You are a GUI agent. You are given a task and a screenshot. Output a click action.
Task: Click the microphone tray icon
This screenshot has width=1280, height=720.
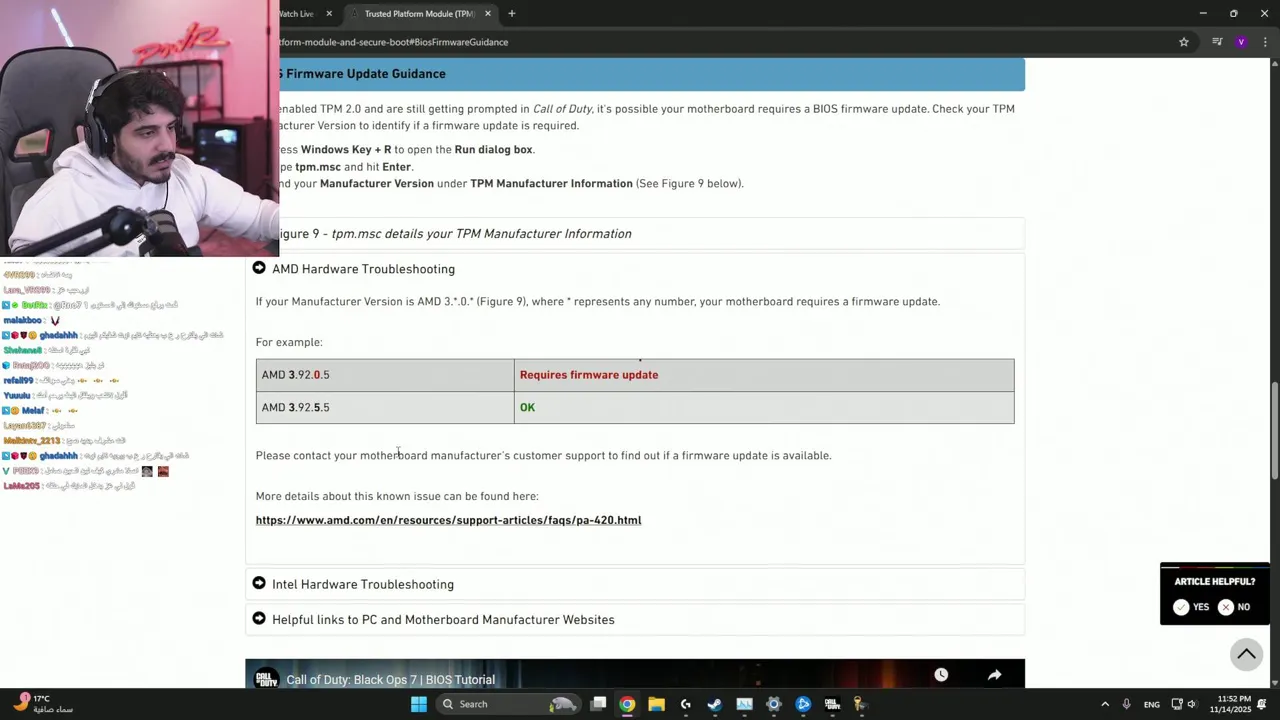point(1127,704)
